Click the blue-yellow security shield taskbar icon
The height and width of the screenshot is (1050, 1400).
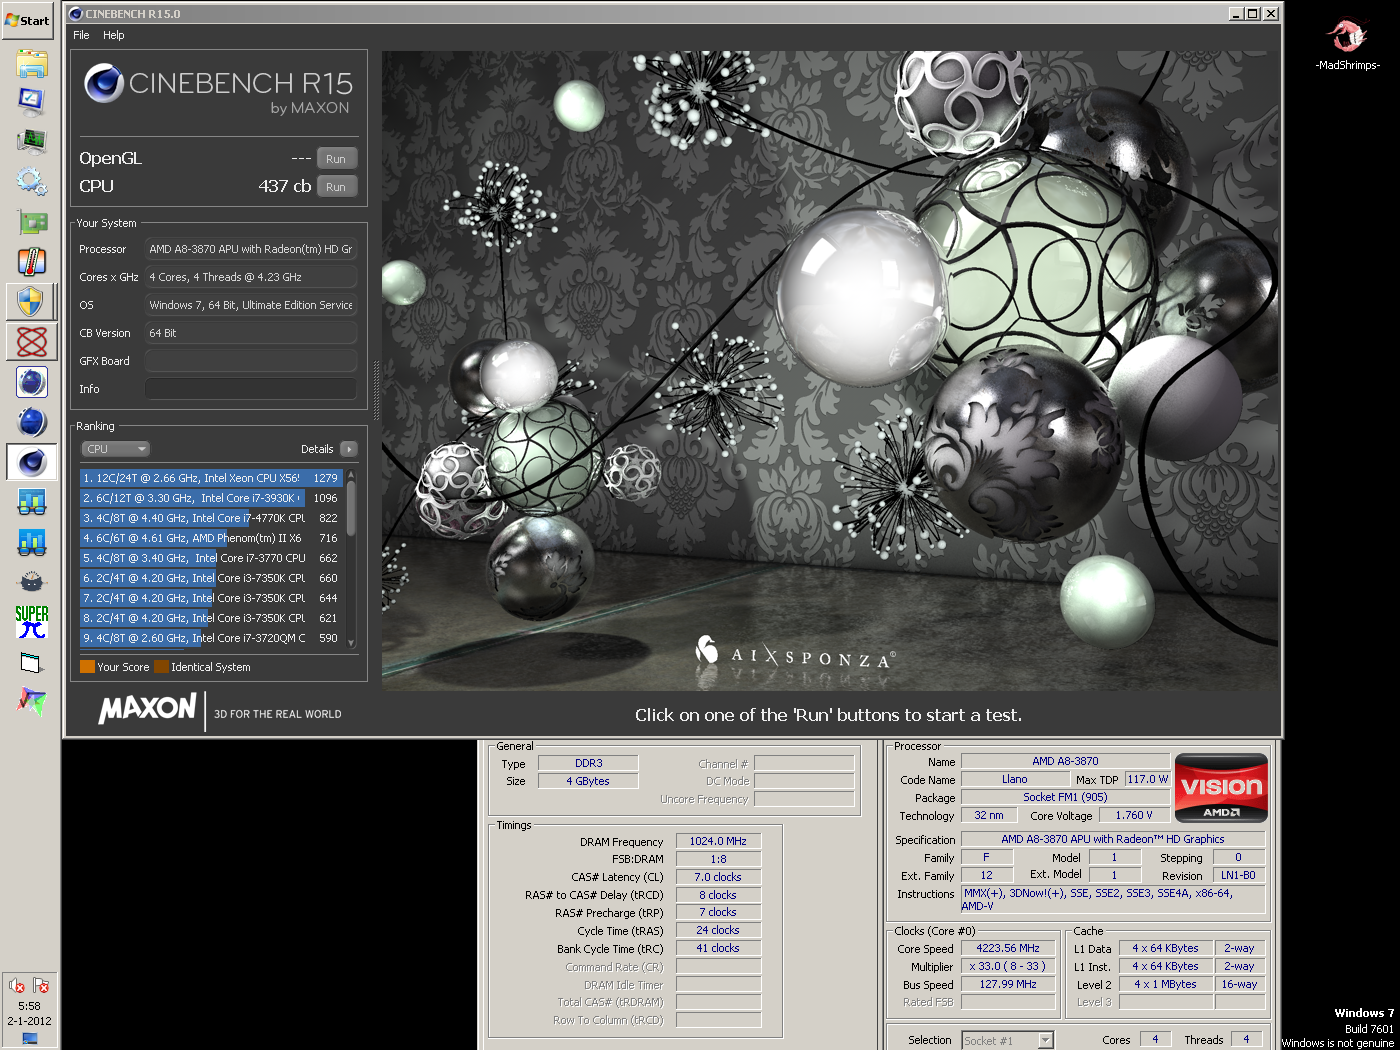pos(31,301)
